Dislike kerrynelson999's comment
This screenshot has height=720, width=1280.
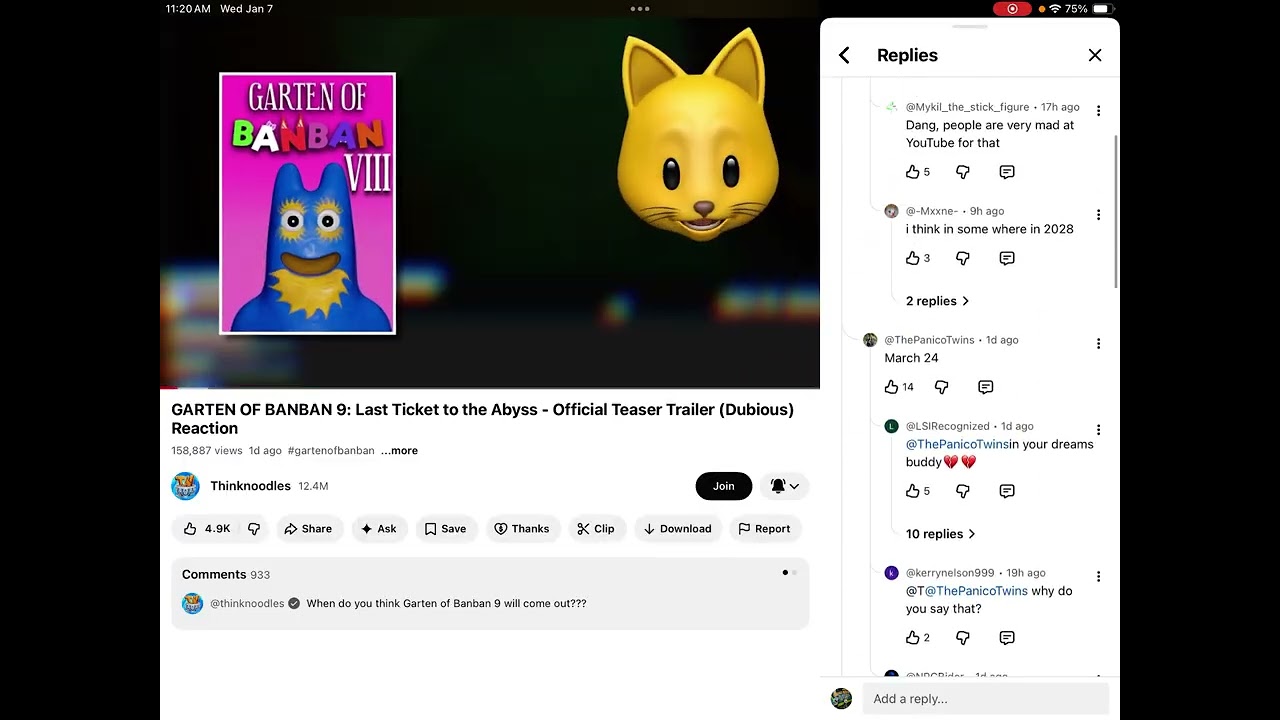click(963, 638)
